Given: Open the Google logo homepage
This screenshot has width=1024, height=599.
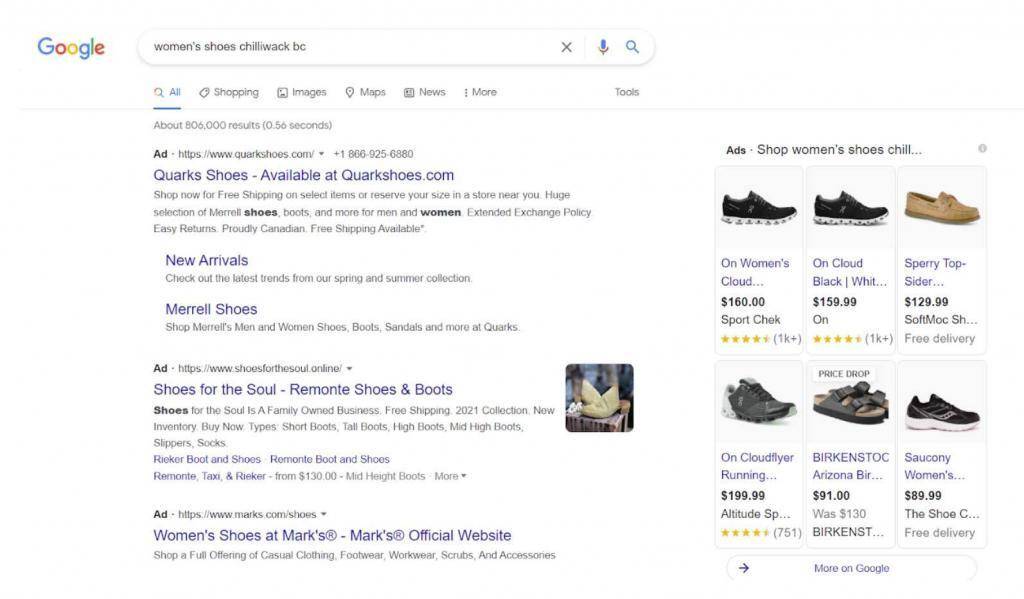Looking at the screenshot, I should [x=71, y=48].
